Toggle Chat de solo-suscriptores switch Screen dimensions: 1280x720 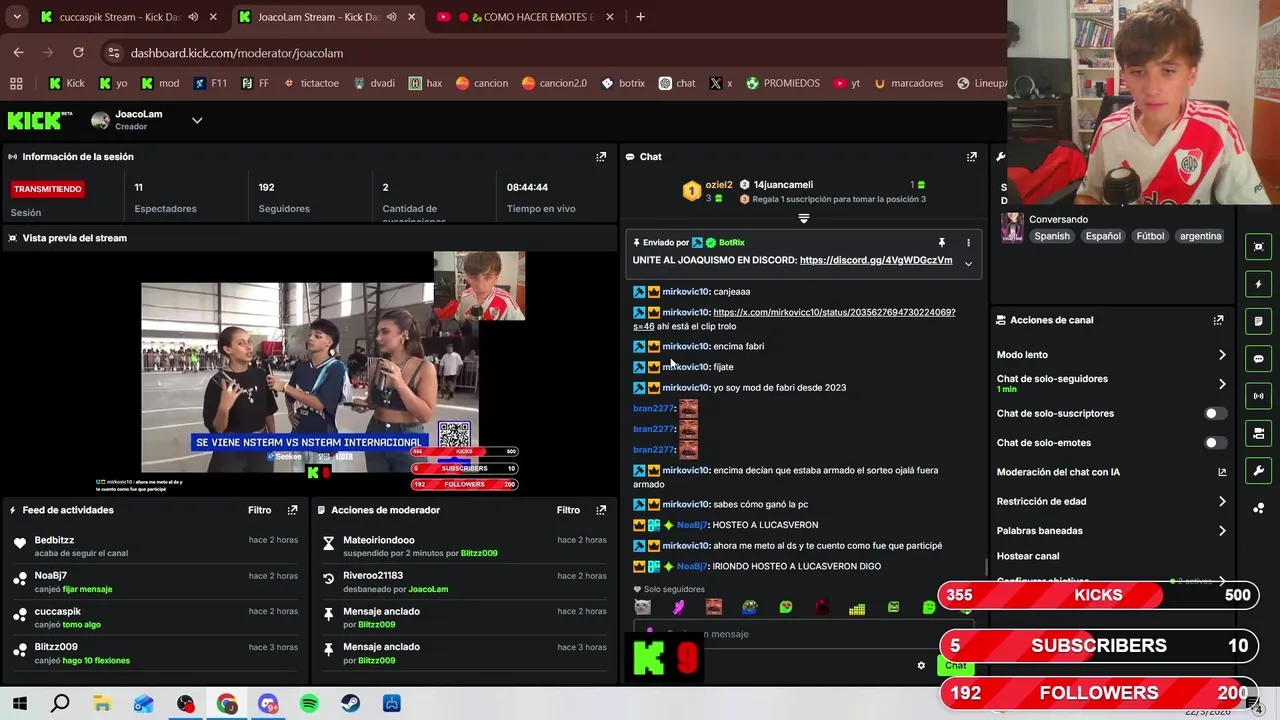[1214, 414]
